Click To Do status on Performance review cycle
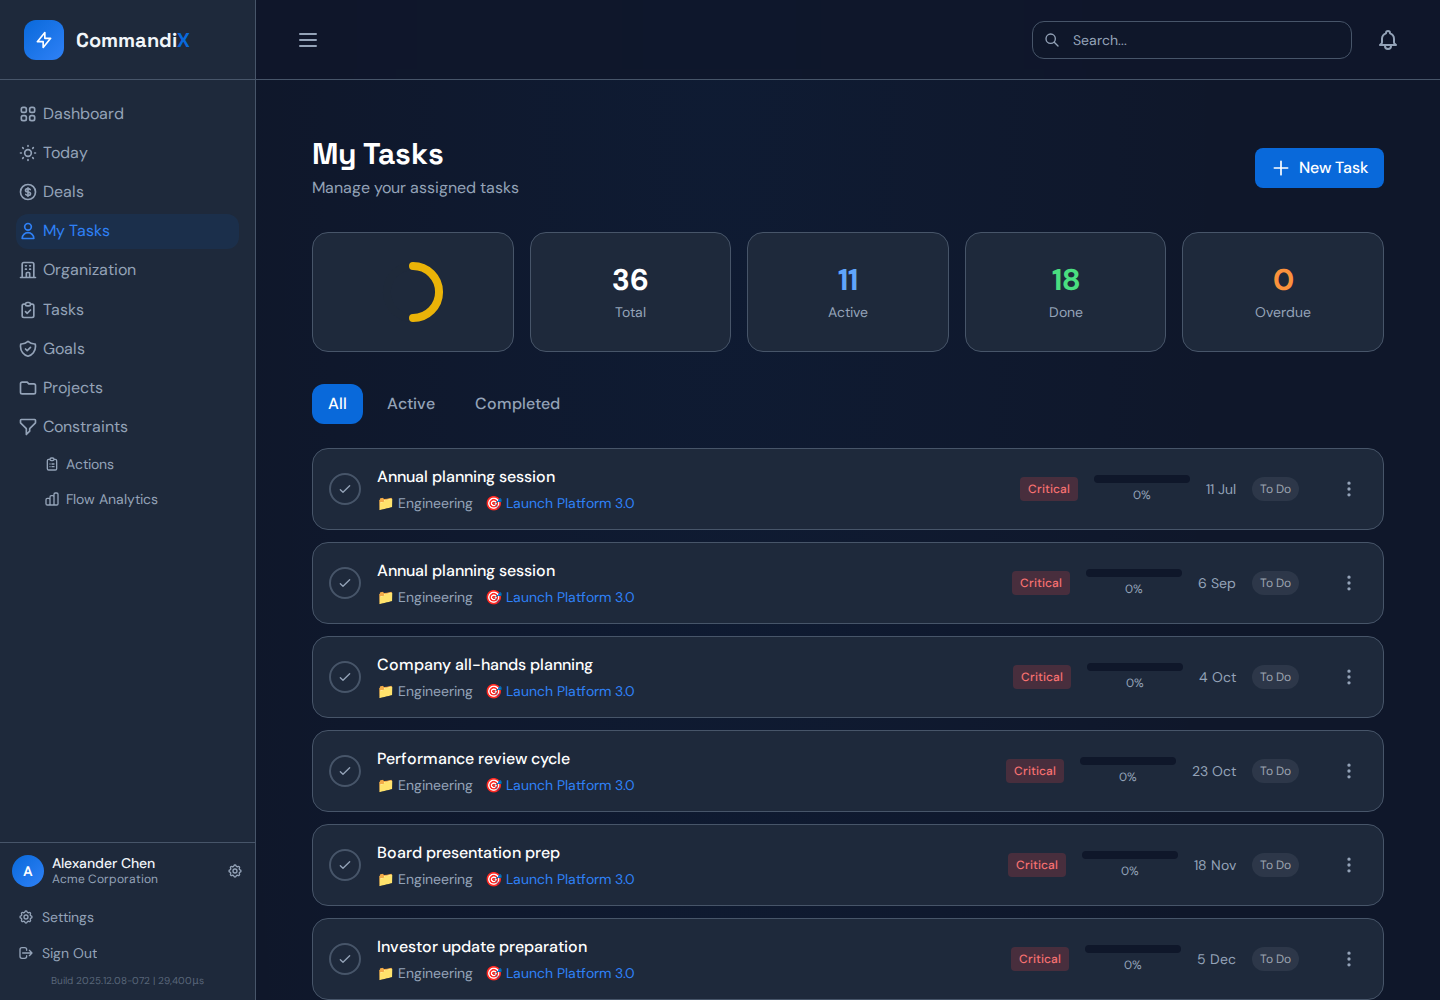The height and width of the screenshot is (1000, 1440). tap(1275, 771)
